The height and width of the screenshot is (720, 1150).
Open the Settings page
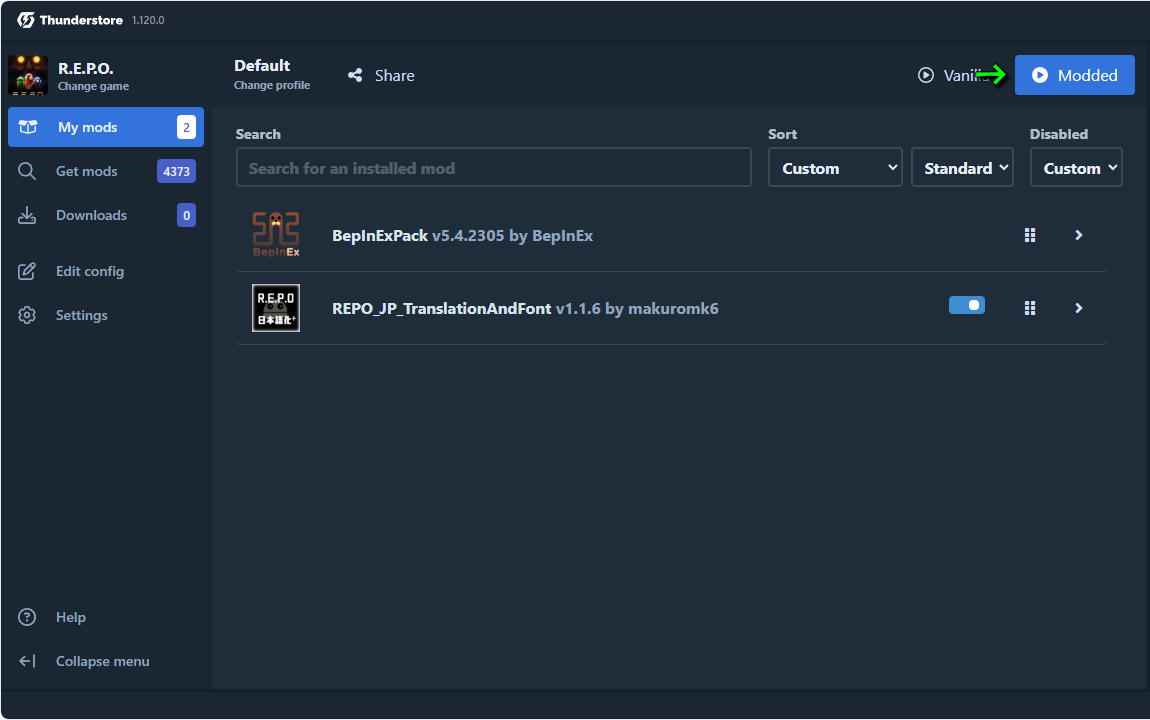[x=106, y=315]
